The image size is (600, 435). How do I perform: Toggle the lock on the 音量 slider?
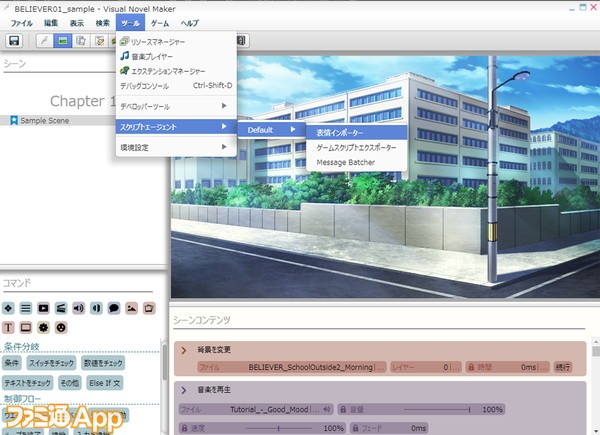[x=343, y=409]
